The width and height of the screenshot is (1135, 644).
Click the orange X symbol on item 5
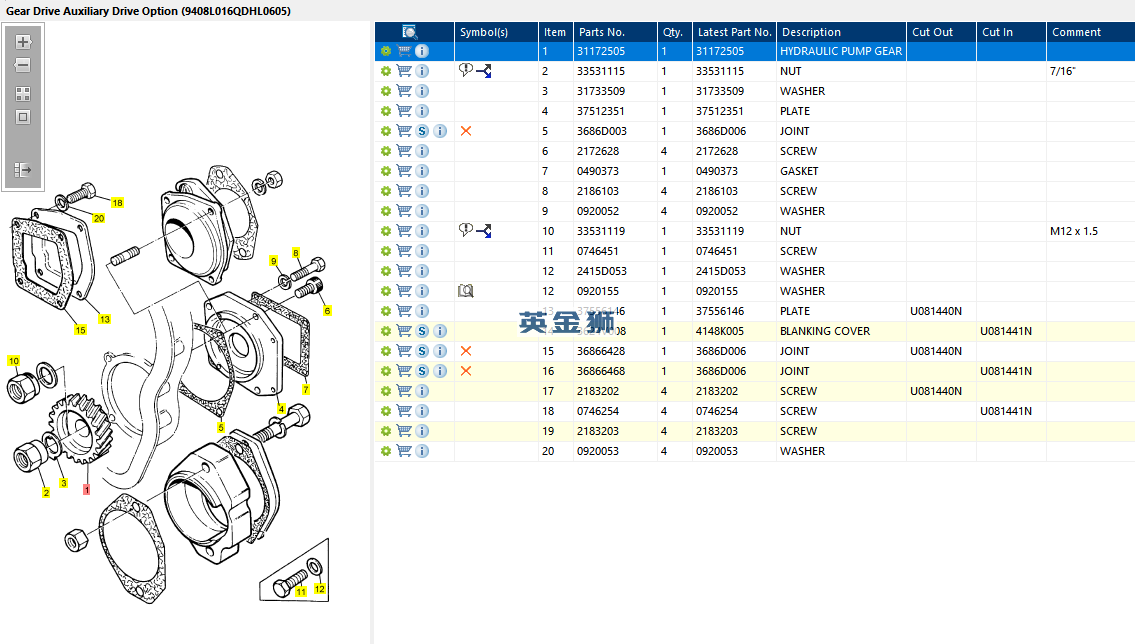[x=465, y=131]
